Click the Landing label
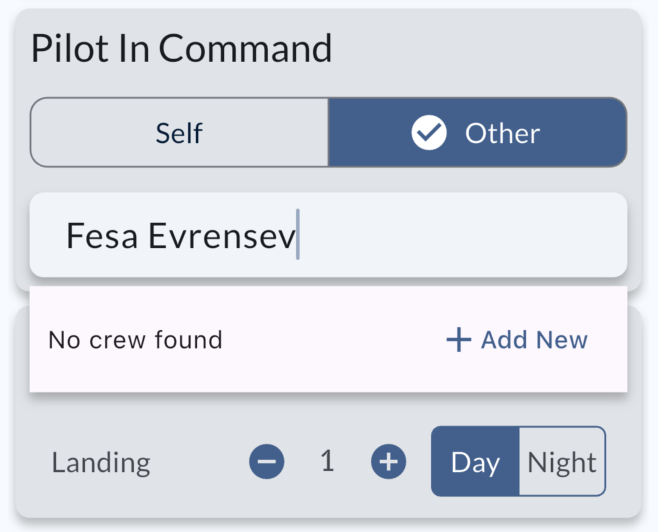The width and height of the screenshot is (658, 532). pos(101,463)
